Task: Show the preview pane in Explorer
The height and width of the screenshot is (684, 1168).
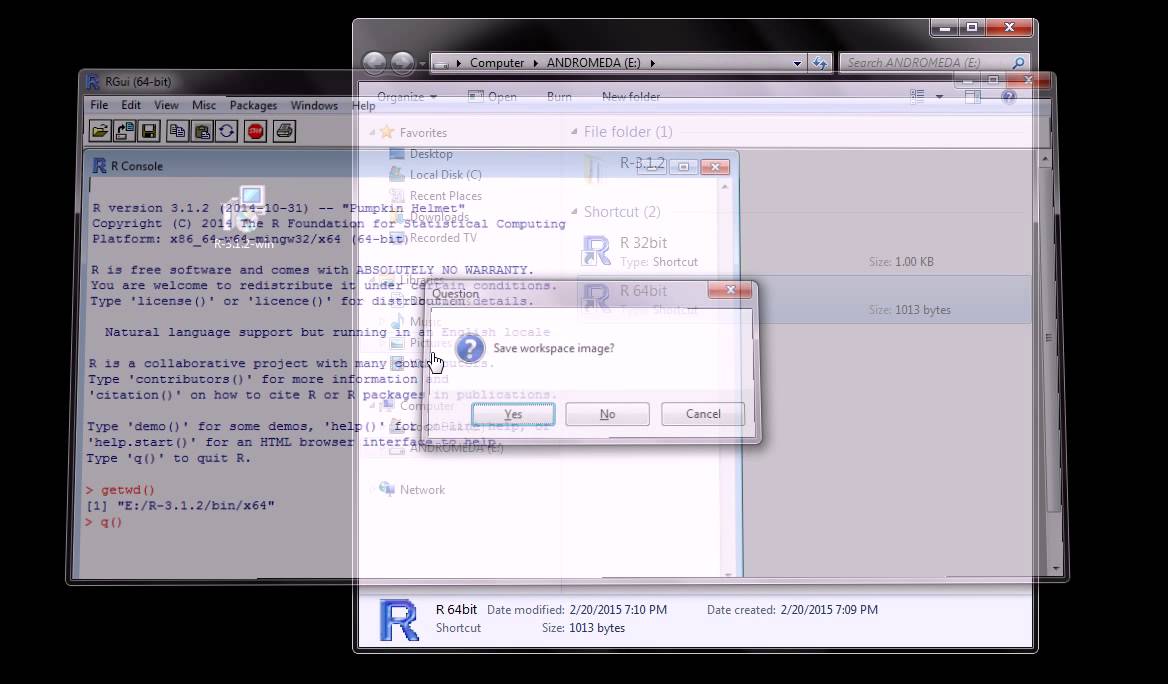Action: click(x=973, y=96)
